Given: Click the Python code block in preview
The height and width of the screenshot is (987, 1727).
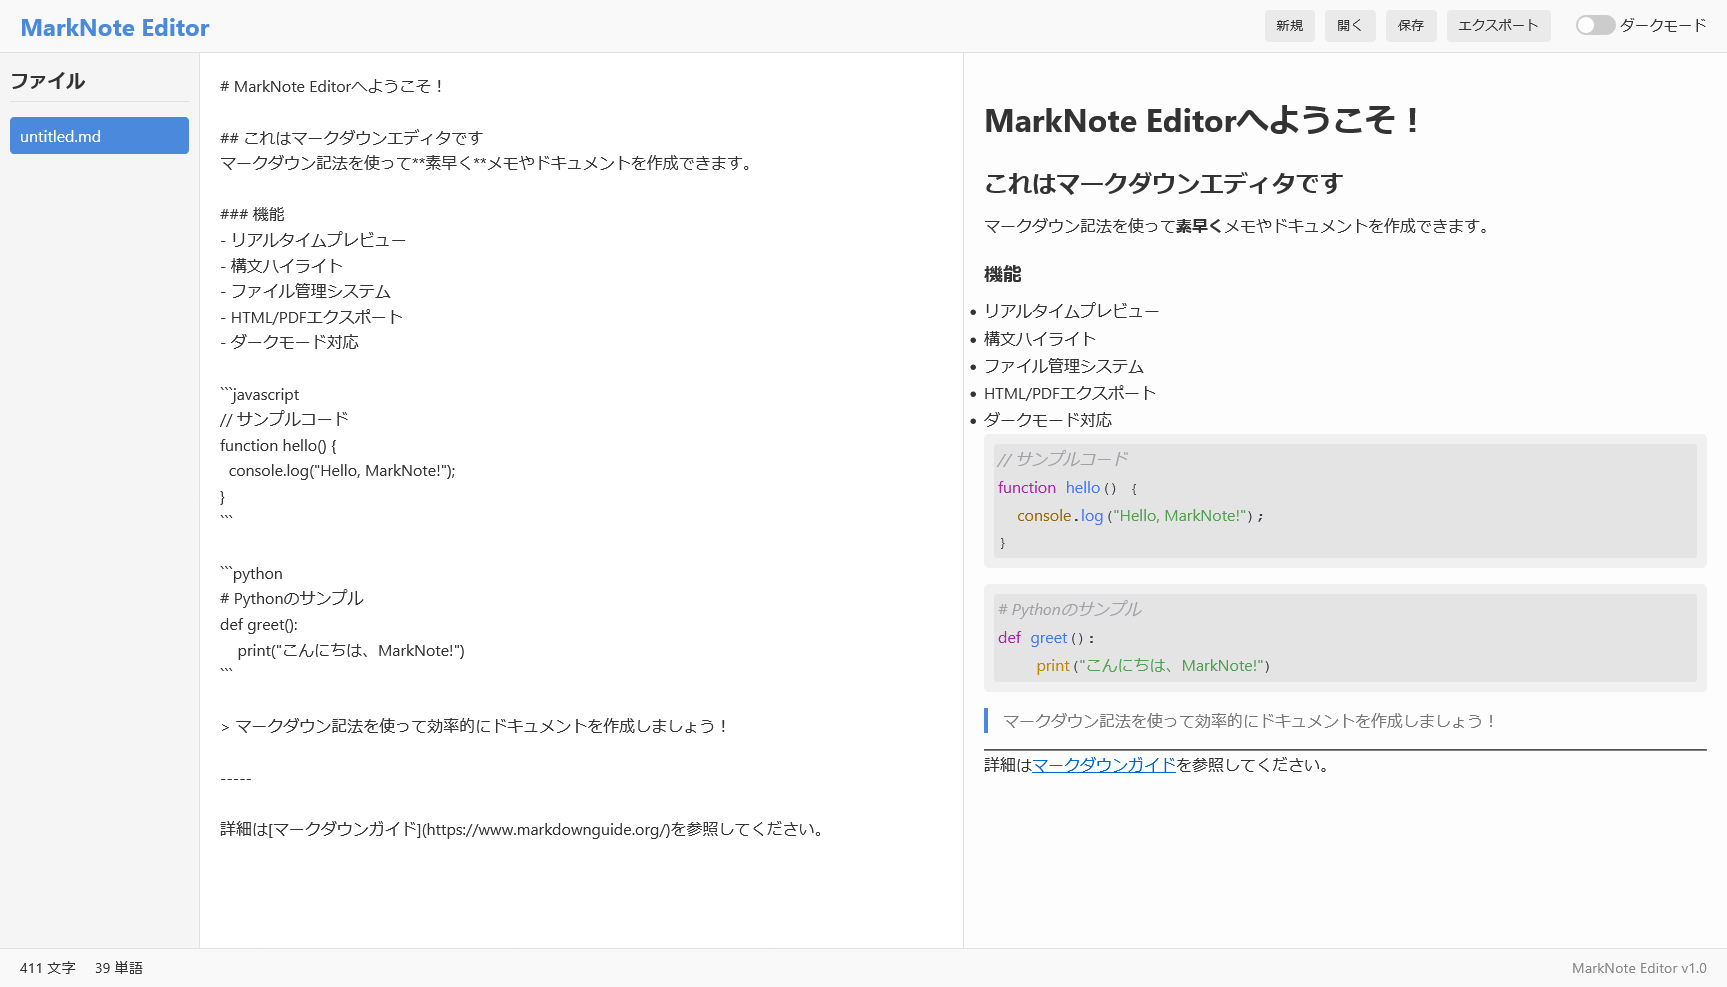Looking at the screenshot, I should (x=1344, y=638).
